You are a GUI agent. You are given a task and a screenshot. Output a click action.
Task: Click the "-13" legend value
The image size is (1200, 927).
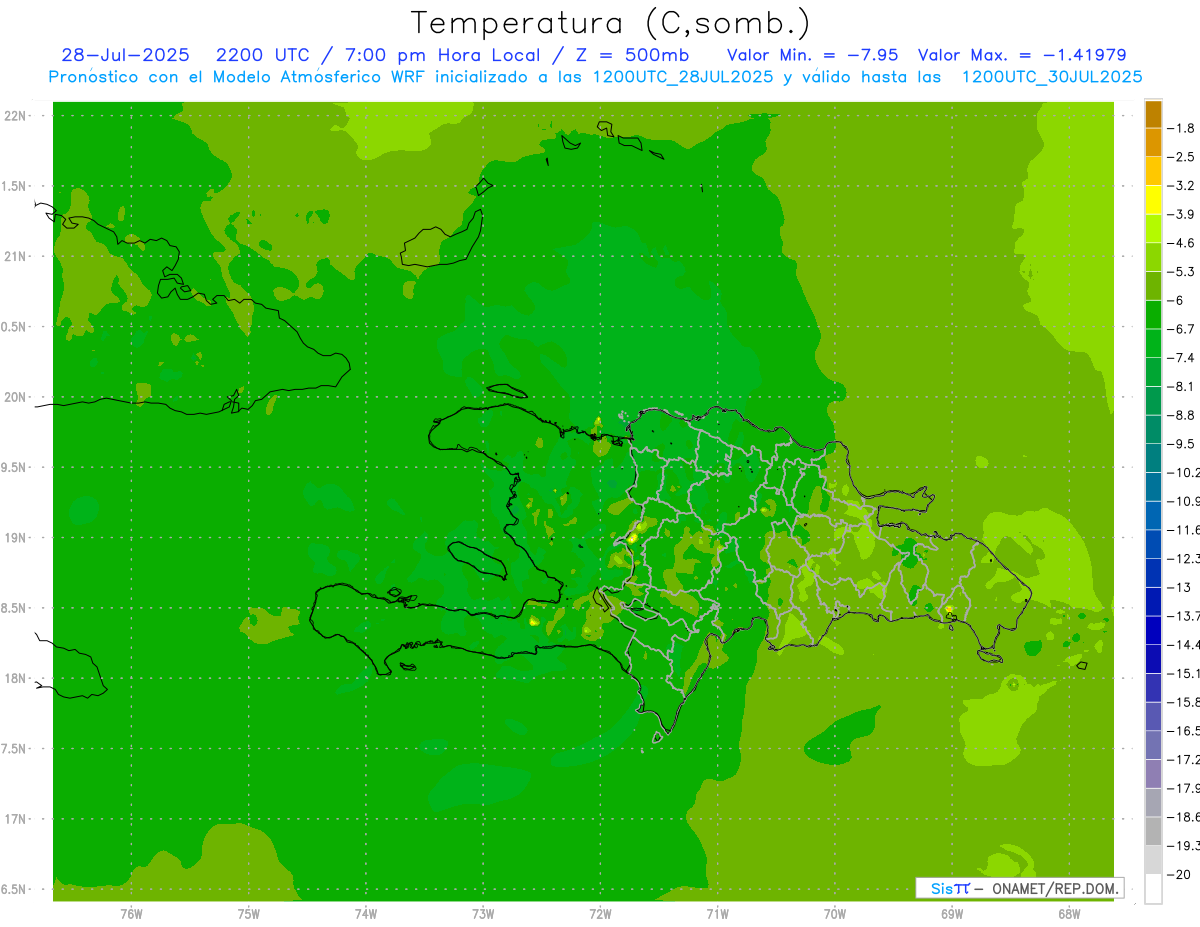coord(1179,587)
